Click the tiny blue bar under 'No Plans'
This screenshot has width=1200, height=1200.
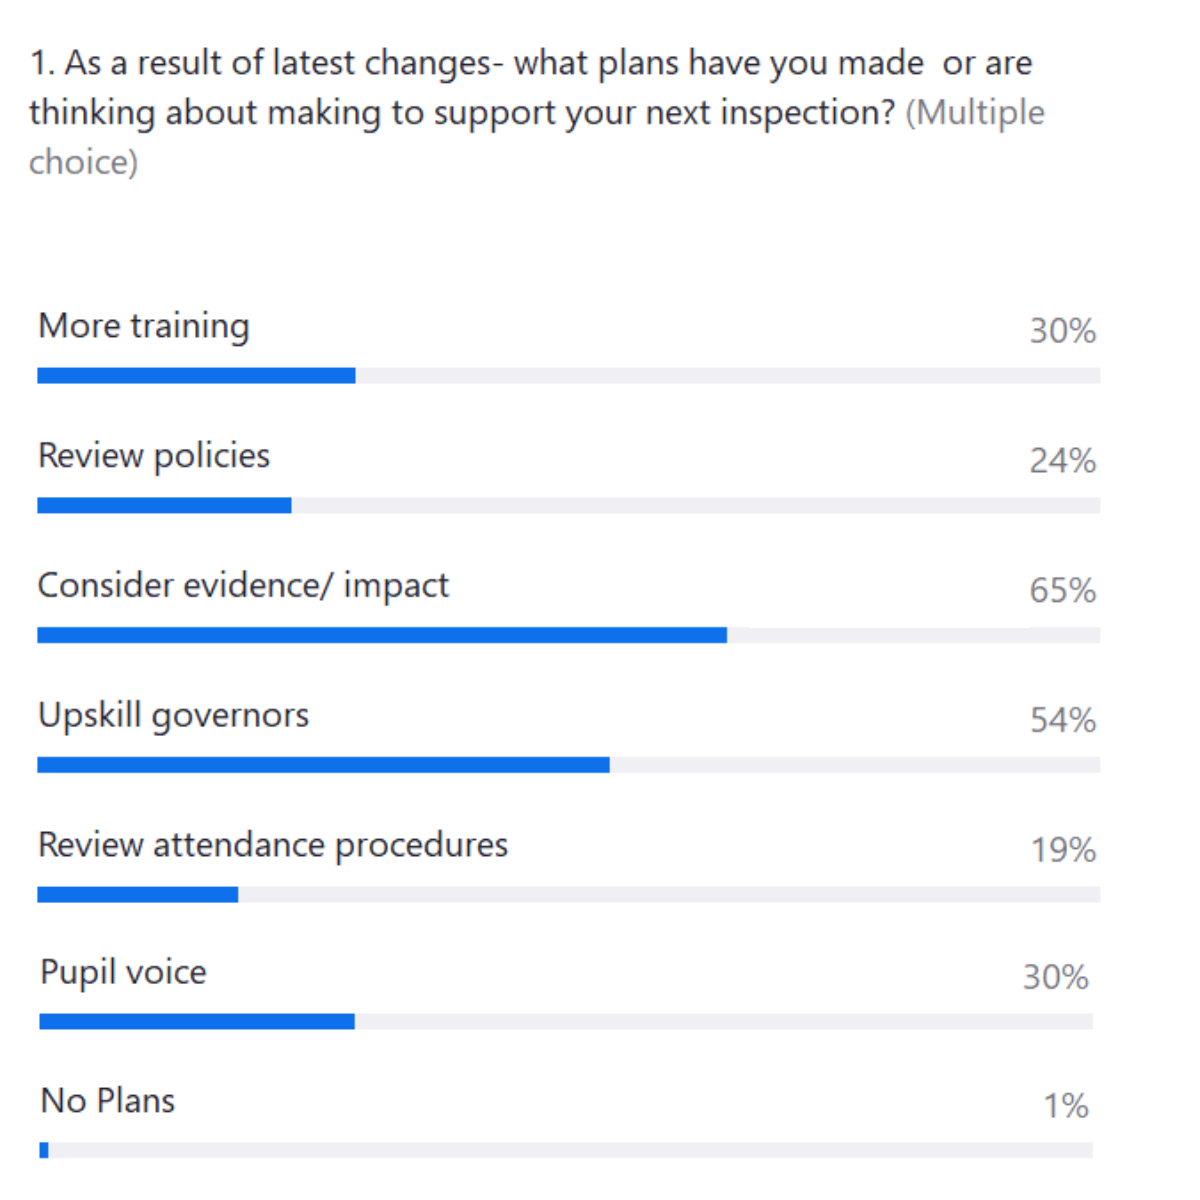pos(44,1151)
